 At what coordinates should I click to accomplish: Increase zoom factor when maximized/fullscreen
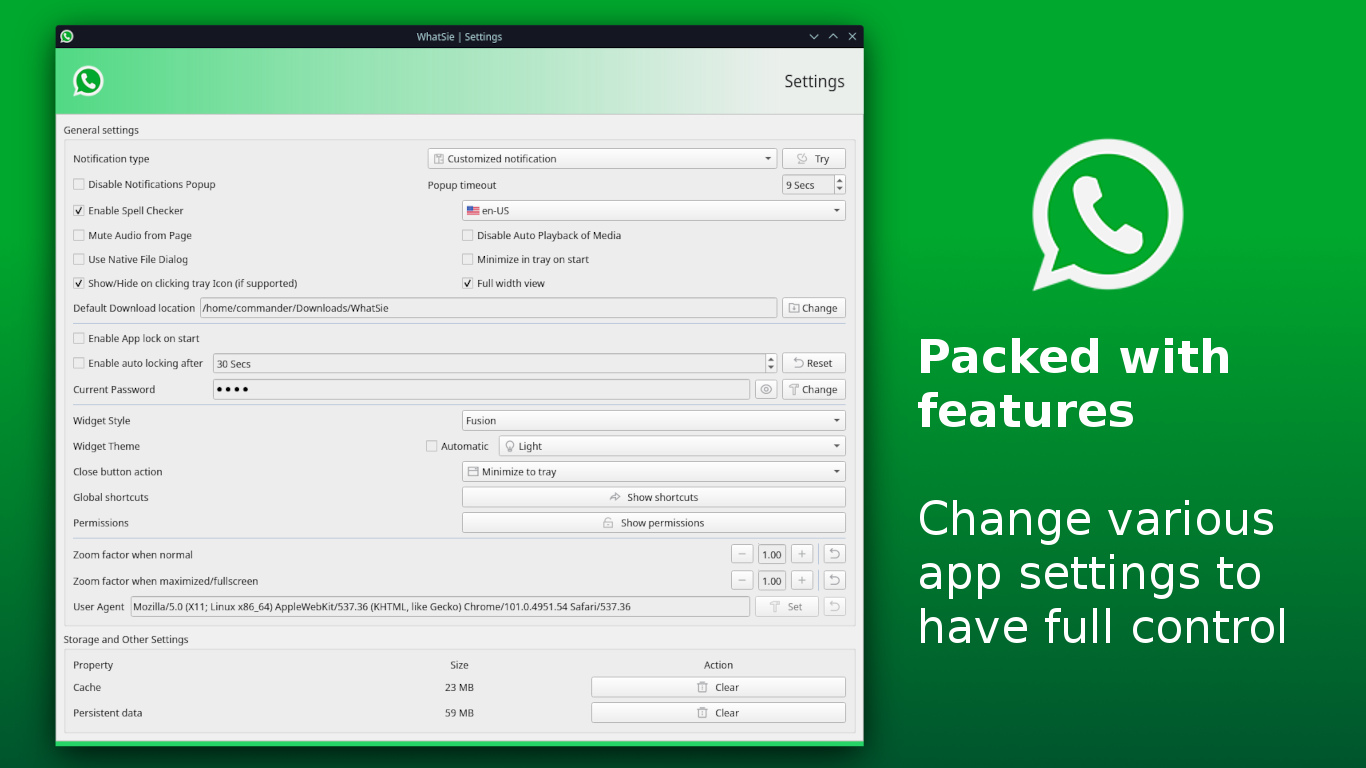pyautogui.click(x=802, y=580)
